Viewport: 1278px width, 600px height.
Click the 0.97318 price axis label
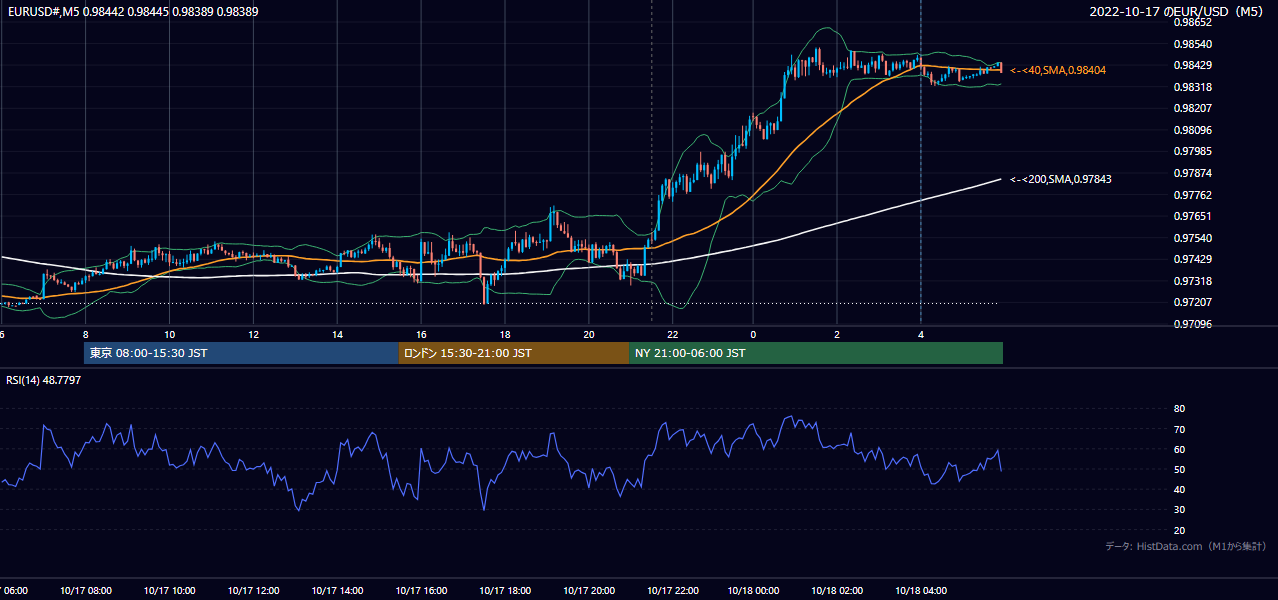tap(1192, 281)
